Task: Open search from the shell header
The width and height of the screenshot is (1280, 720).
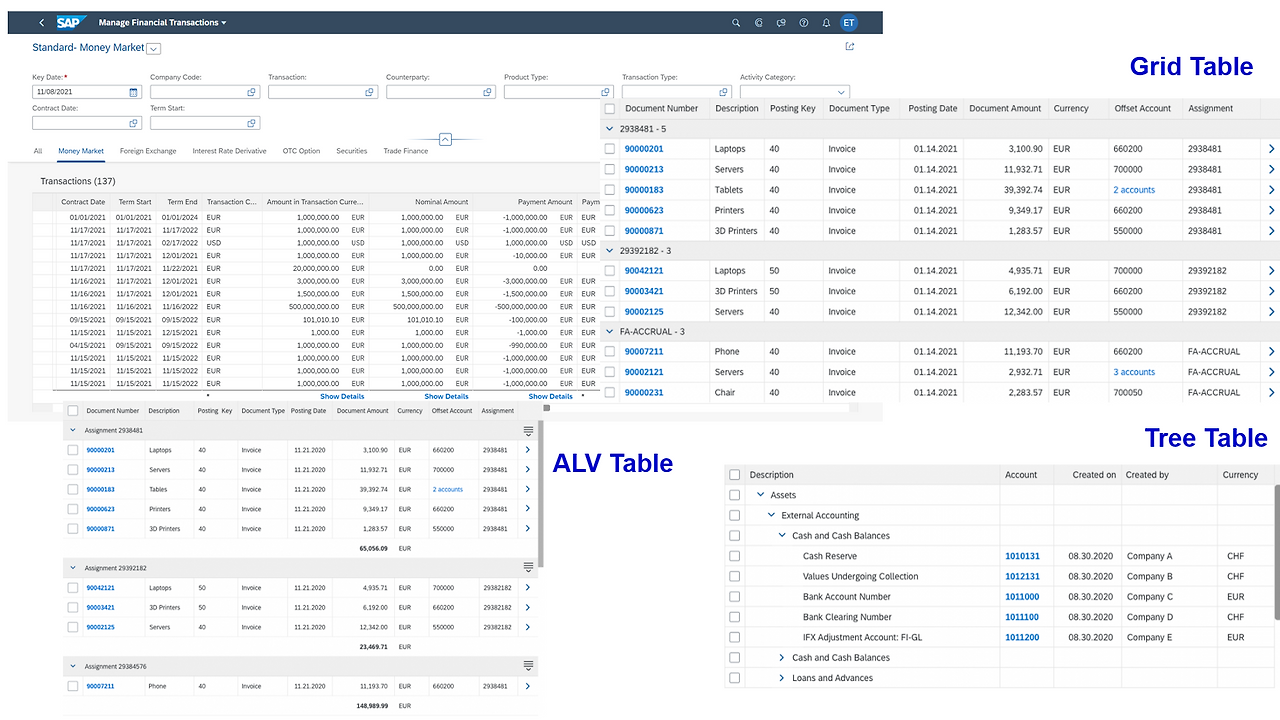Action: point(736,23)
